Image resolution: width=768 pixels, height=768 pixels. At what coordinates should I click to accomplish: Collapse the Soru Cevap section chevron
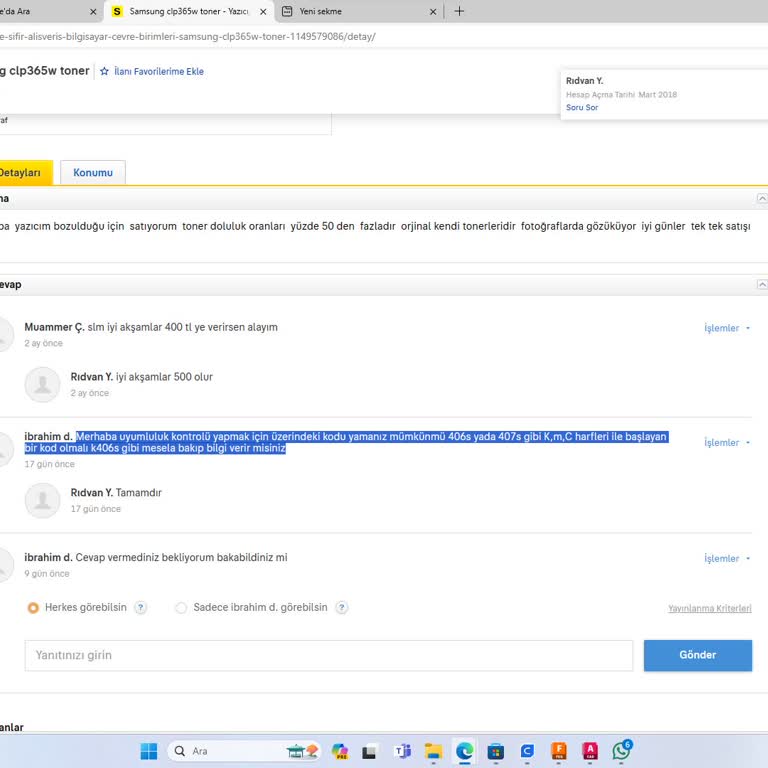point(762,285)
